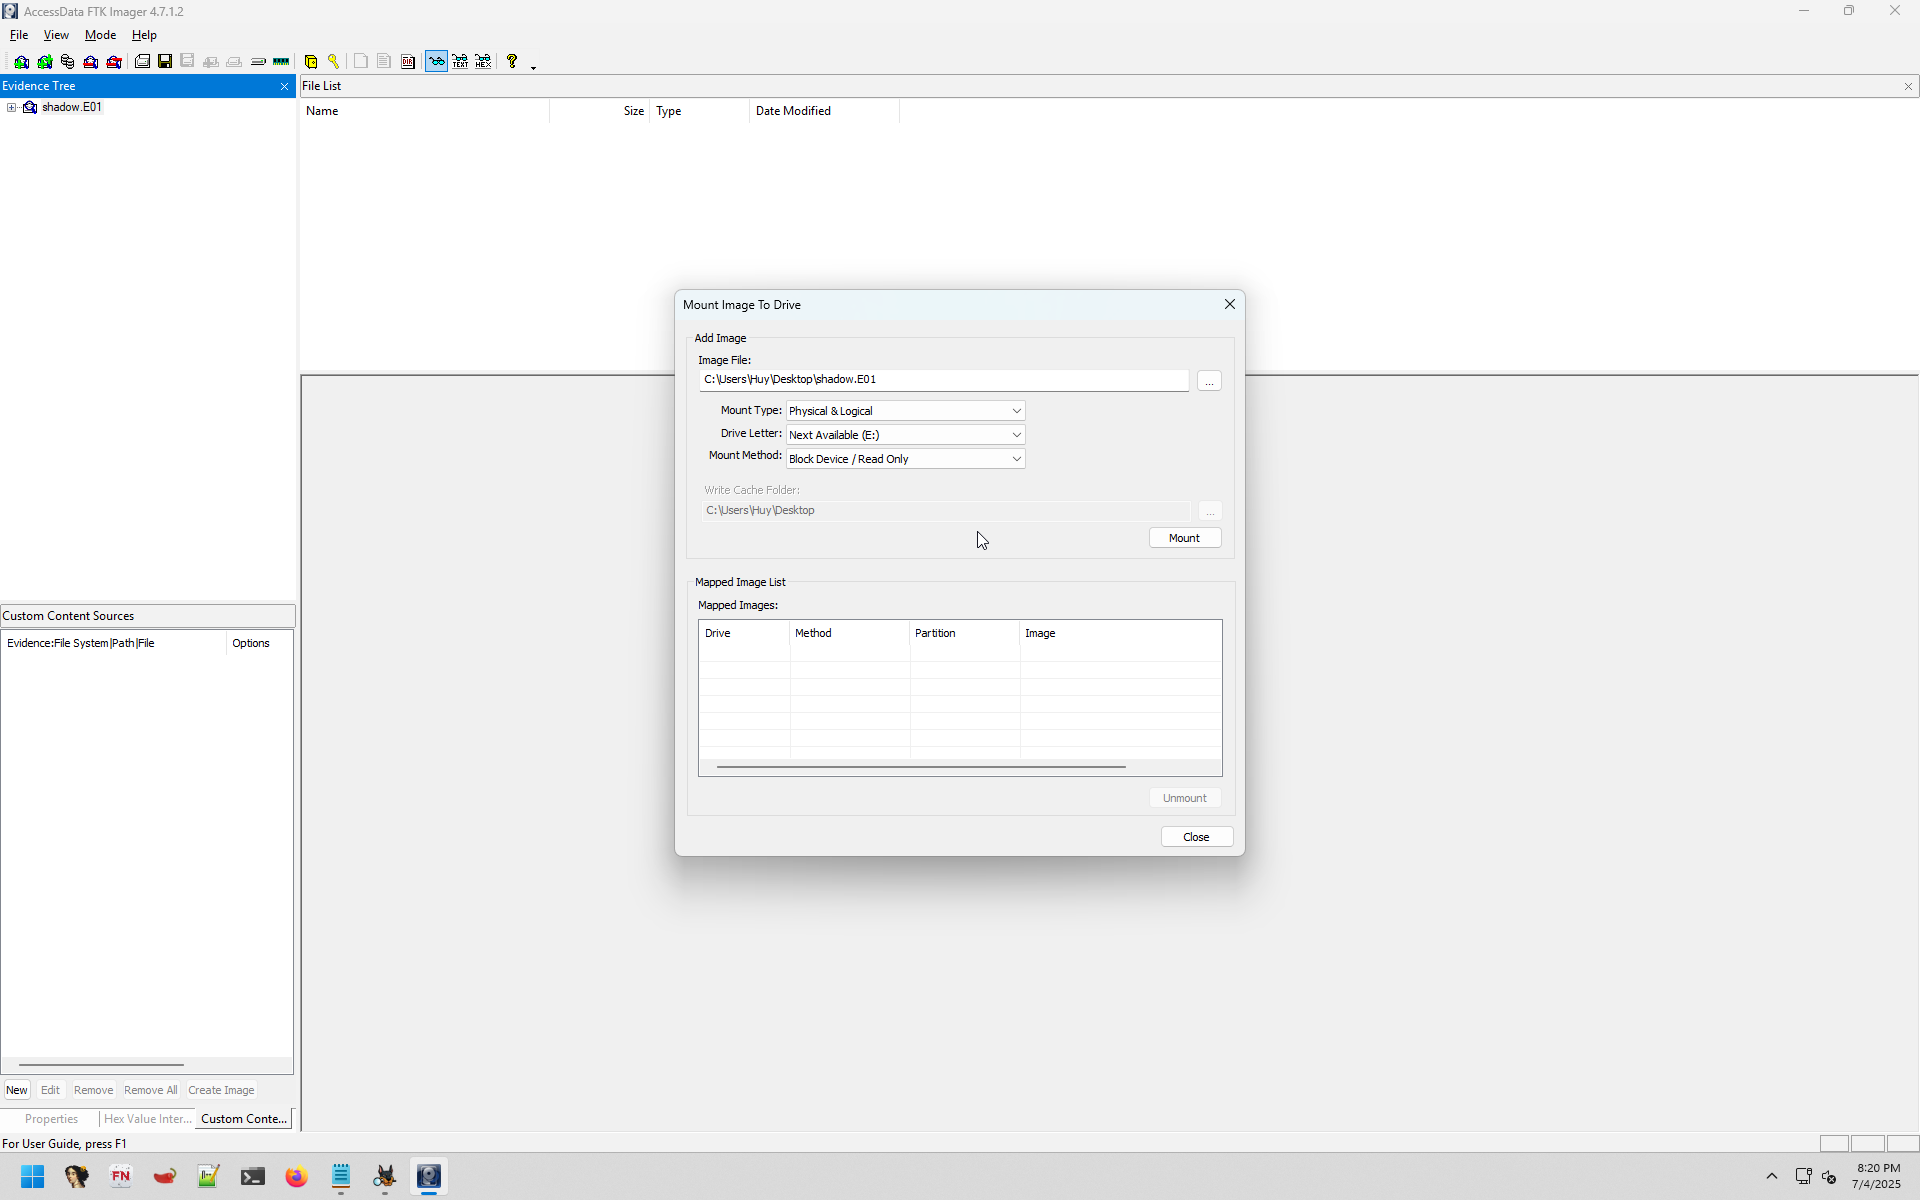Browse for image file with ellipsis button

(1209, 381)
